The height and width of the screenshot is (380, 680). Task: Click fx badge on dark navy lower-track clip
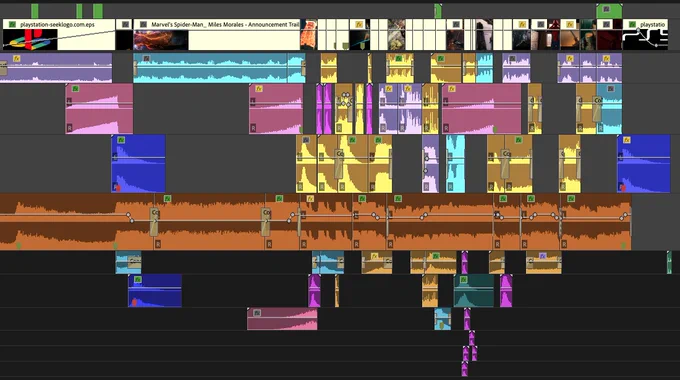pyautogui.click(x=137, y=280)
